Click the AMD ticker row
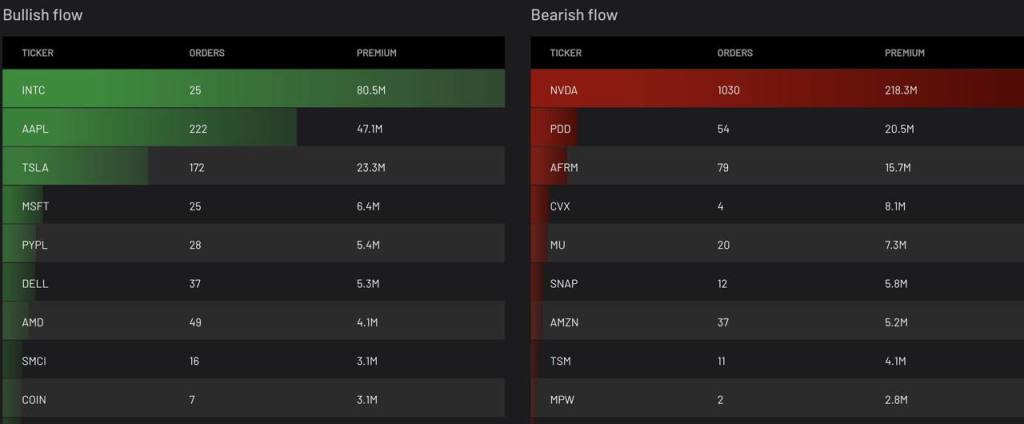1024x424 pixels. [x=33, y=322]
